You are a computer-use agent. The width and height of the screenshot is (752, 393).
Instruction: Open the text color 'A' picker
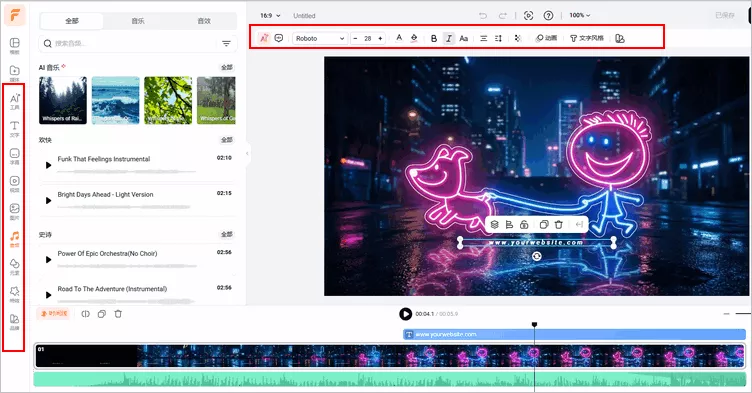click(399, 38)
